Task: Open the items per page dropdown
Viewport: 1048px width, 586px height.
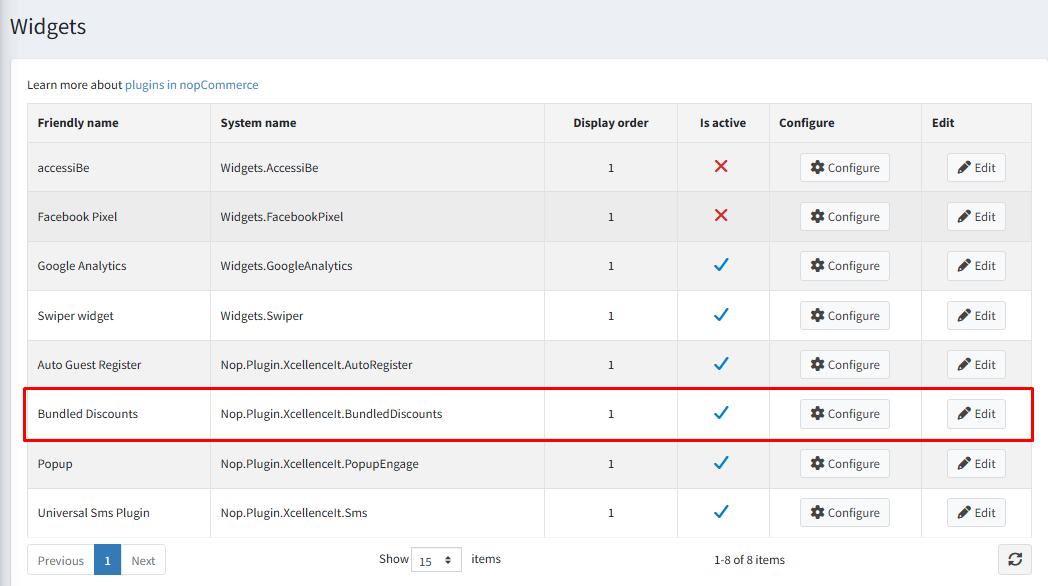Action: (436, 560)
